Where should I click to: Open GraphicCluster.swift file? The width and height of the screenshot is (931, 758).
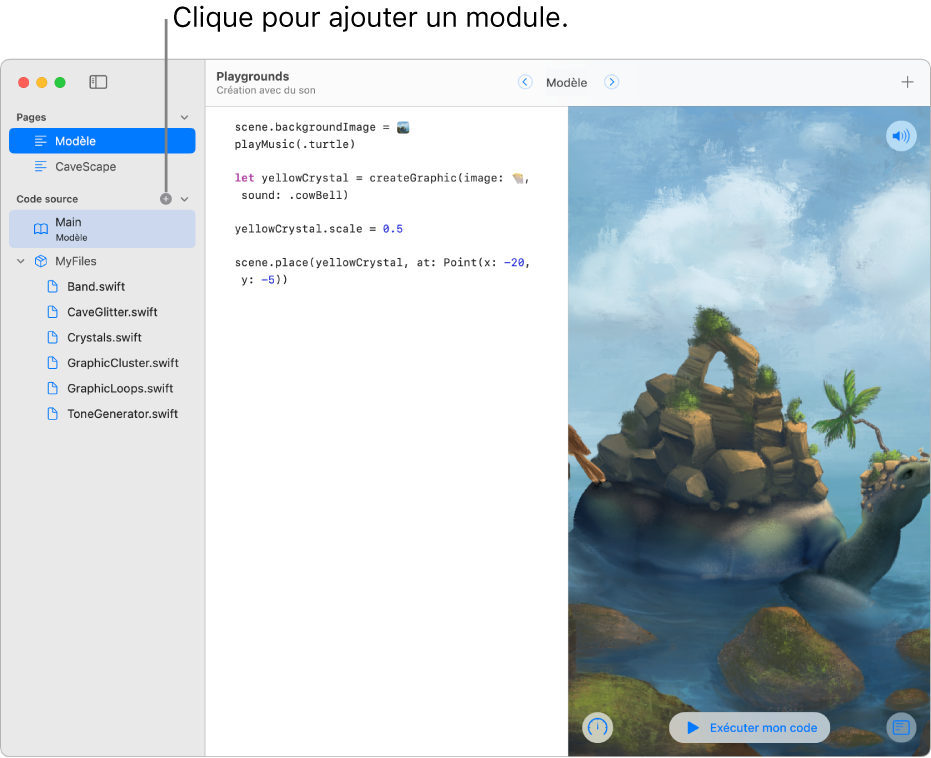point(123,363)
